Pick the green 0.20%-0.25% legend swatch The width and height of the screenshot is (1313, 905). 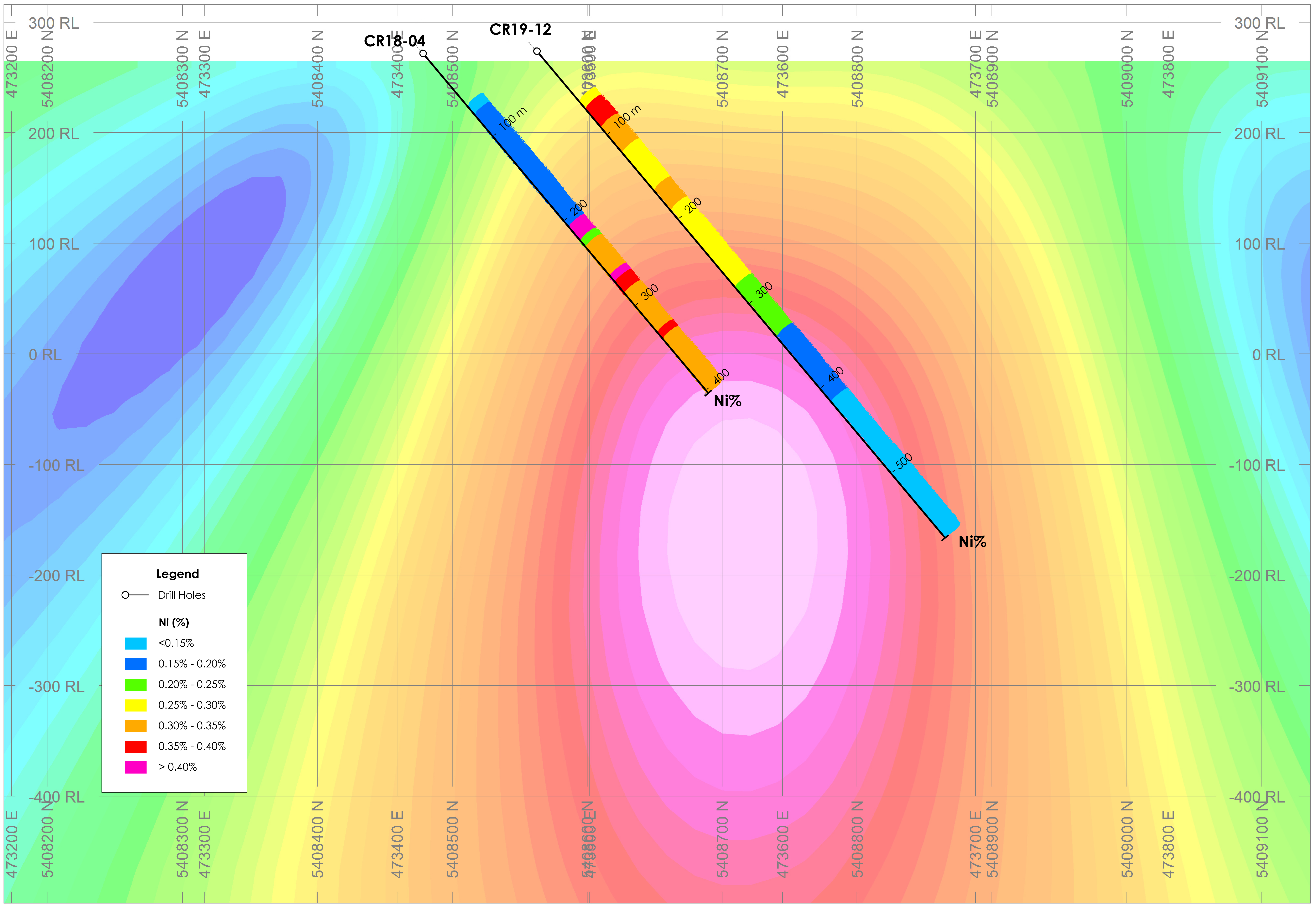(136, 684)
